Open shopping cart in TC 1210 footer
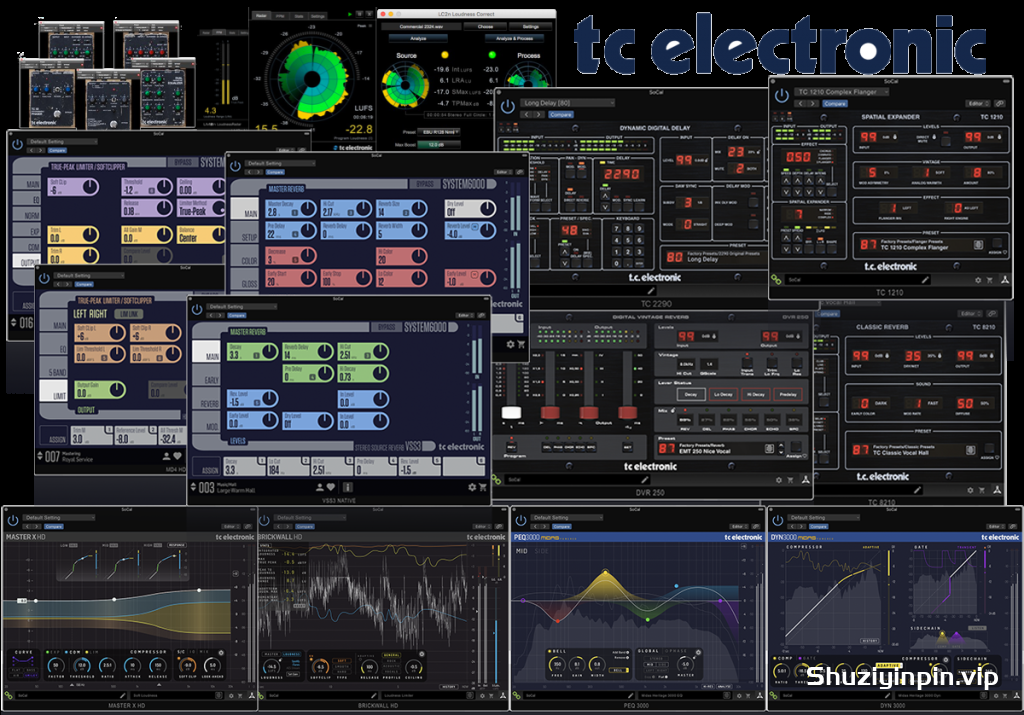The width and height of the screenshot is (1024, 715). click(x=989, y=280)
